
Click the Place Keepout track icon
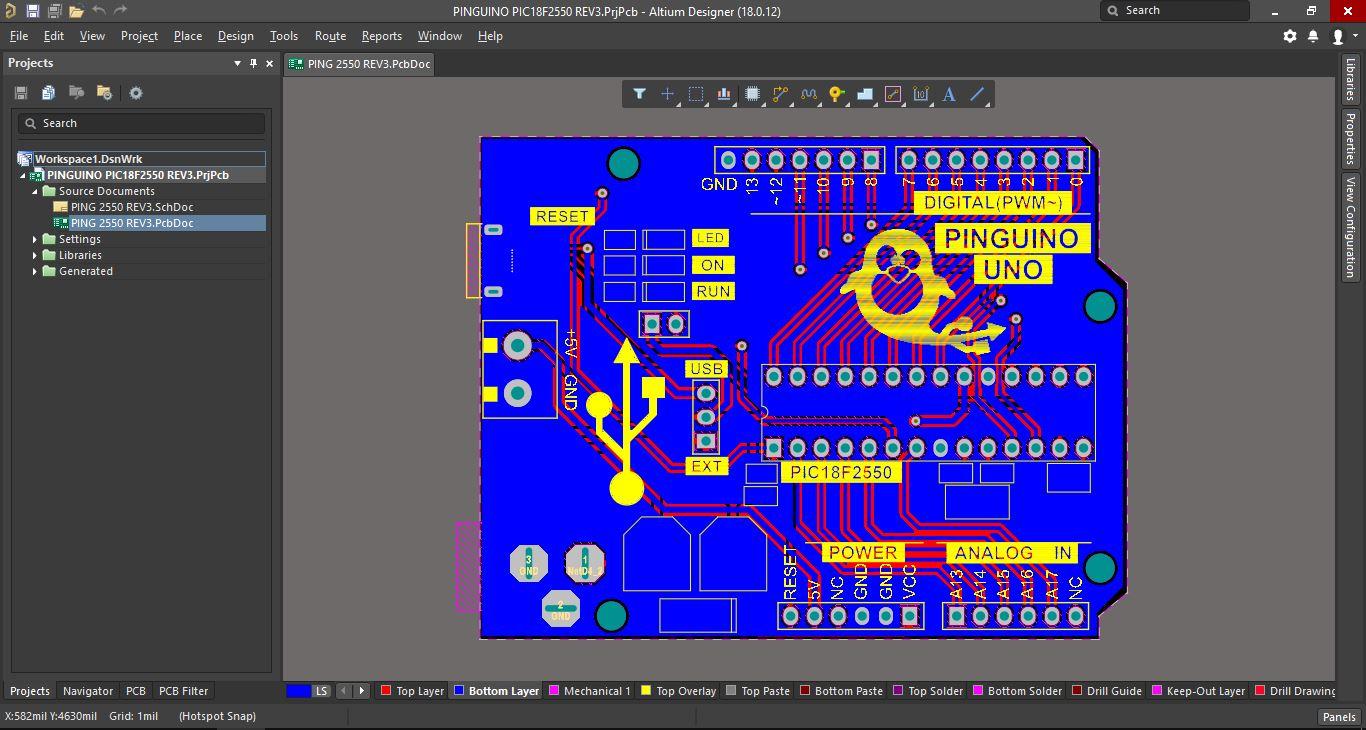(x=893, y=94)
